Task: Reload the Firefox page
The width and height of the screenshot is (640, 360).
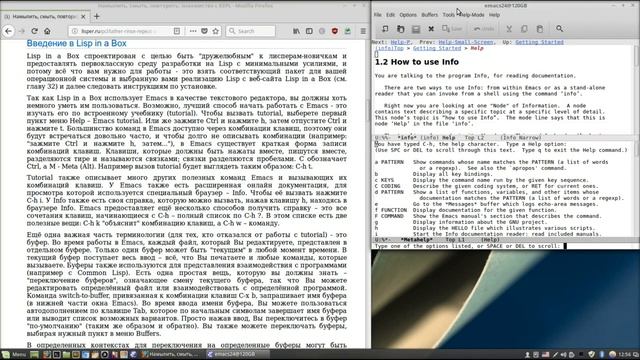Action: (x=35, y=31)
